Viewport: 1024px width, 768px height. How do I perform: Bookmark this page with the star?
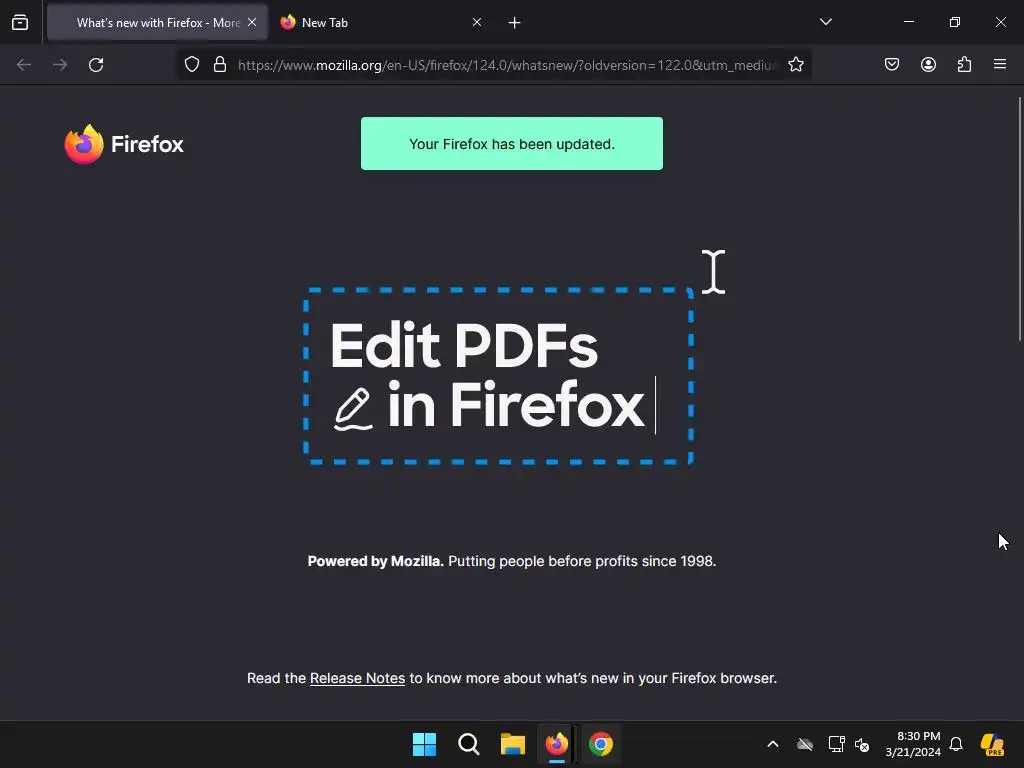(x=795, y=65)
